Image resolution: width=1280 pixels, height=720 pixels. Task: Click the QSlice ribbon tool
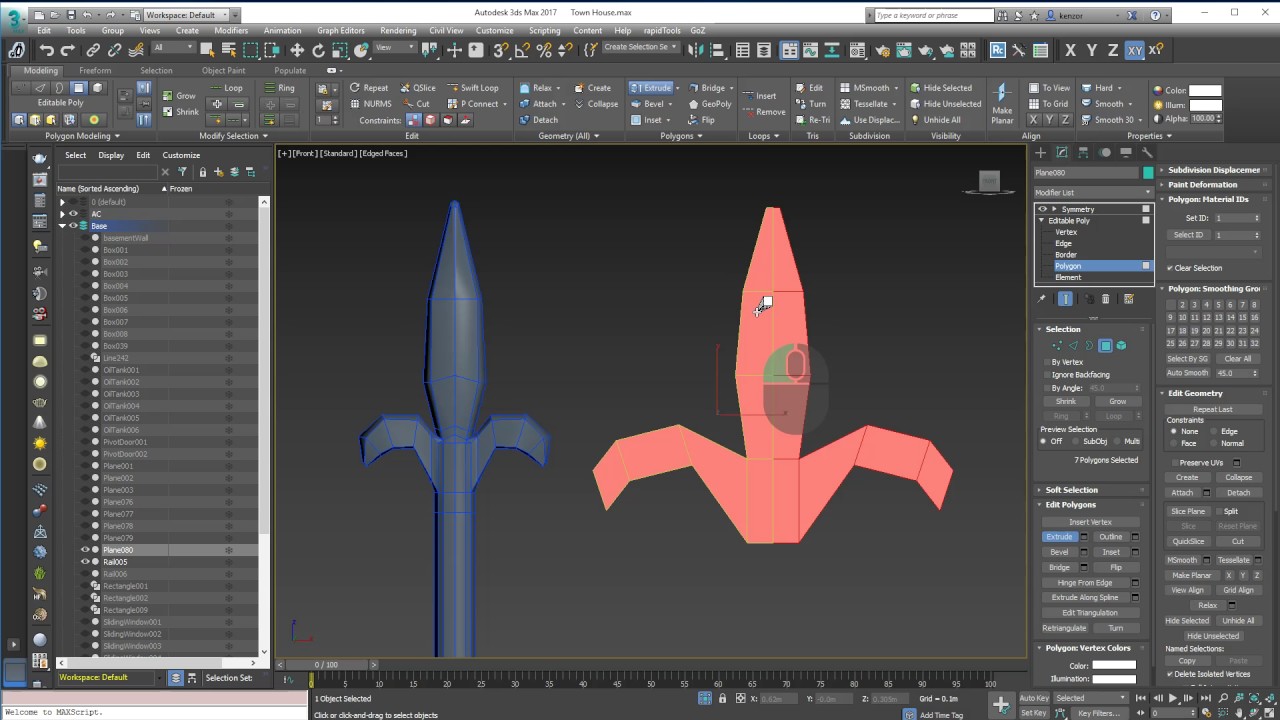pyautogui.click(x=417, y=88)
